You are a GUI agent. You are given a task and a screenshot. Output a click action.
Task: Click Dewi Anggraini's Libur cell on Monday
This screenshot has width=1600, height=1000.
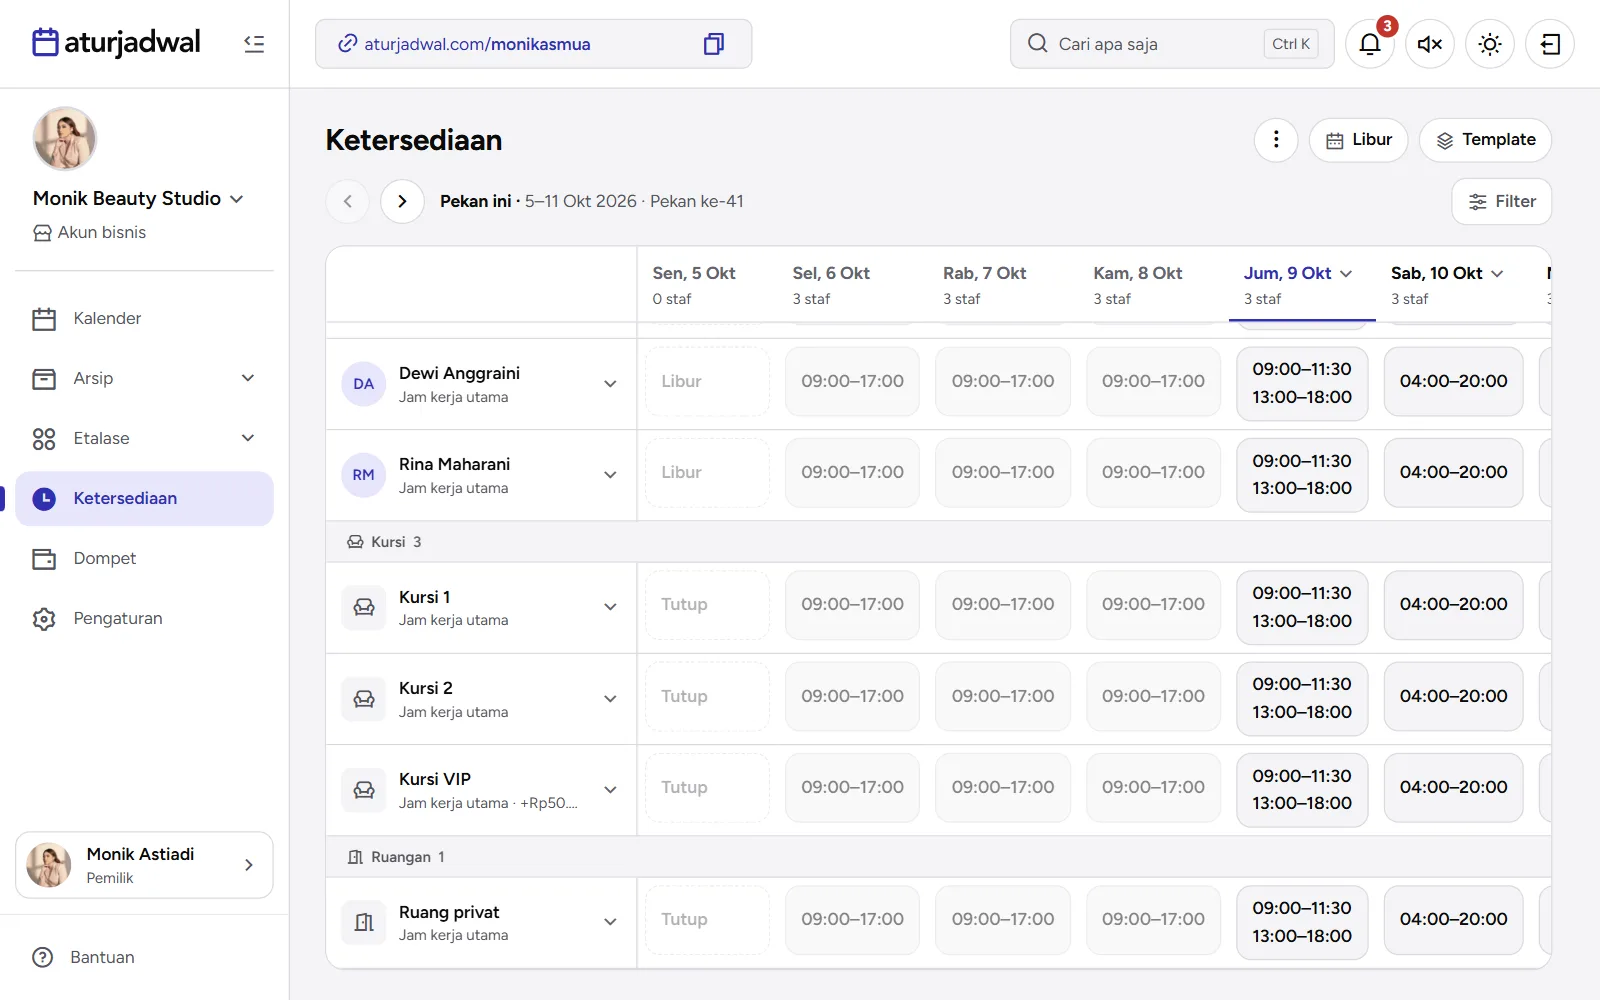coord(707,381)
